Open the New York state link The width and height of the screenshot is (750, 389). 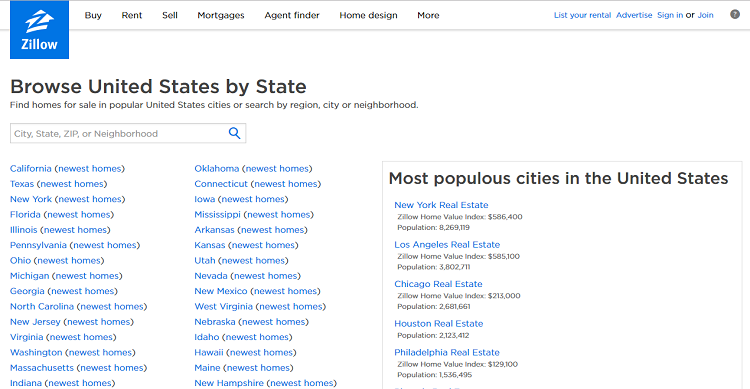pyautogui.click(x=31, y=199)
